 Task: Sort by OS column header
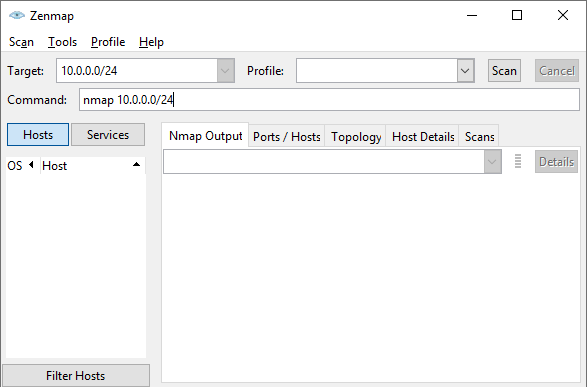(22, 165)
